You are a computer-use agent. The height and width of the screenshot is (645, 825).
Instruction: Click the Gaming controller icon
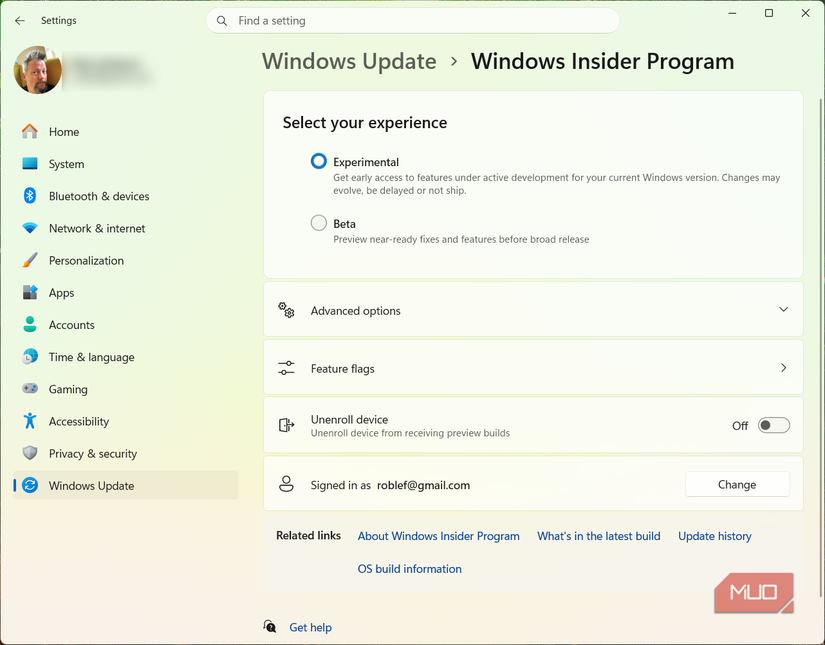point(30,388)
